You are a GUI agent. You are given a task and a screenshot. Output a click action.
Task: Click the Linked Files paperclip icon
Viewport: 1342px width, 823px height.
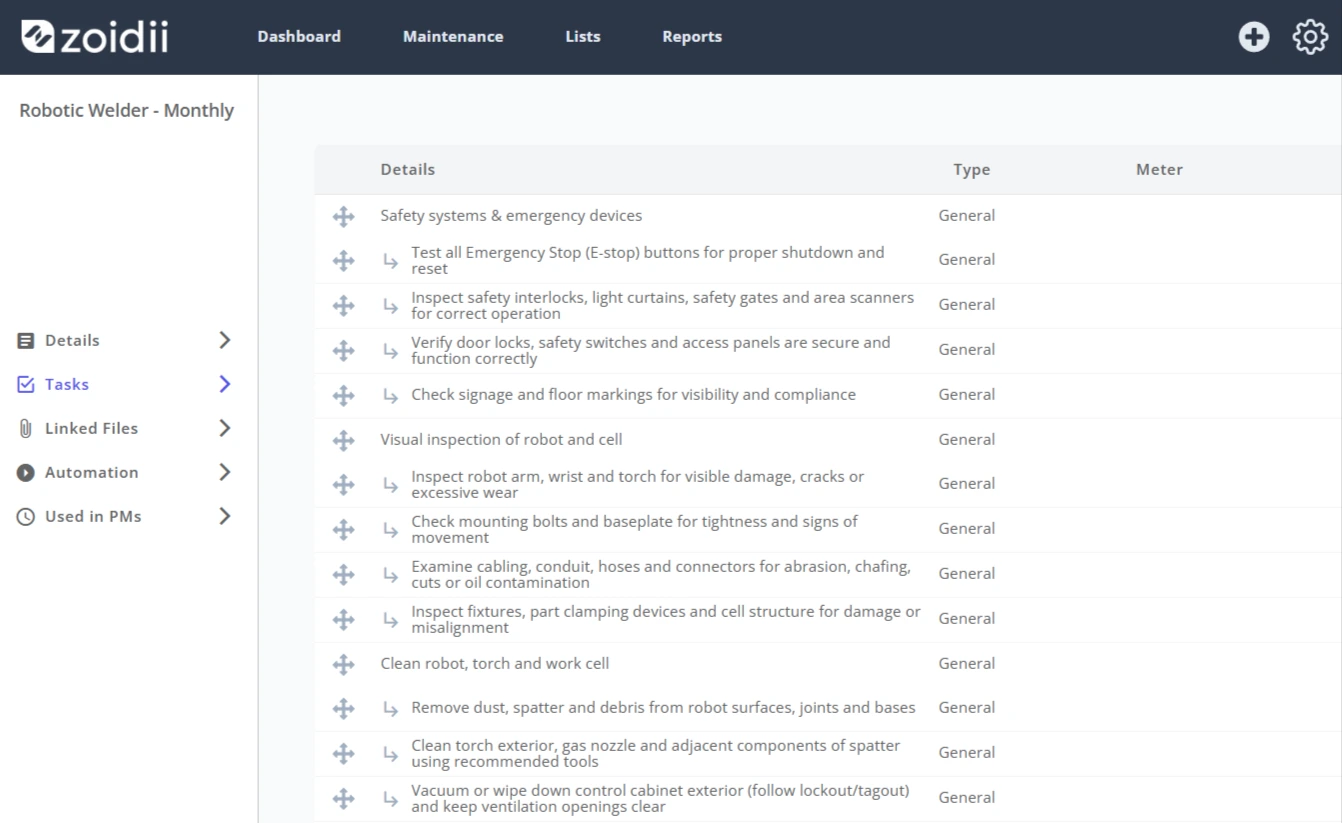pos(26,428)
